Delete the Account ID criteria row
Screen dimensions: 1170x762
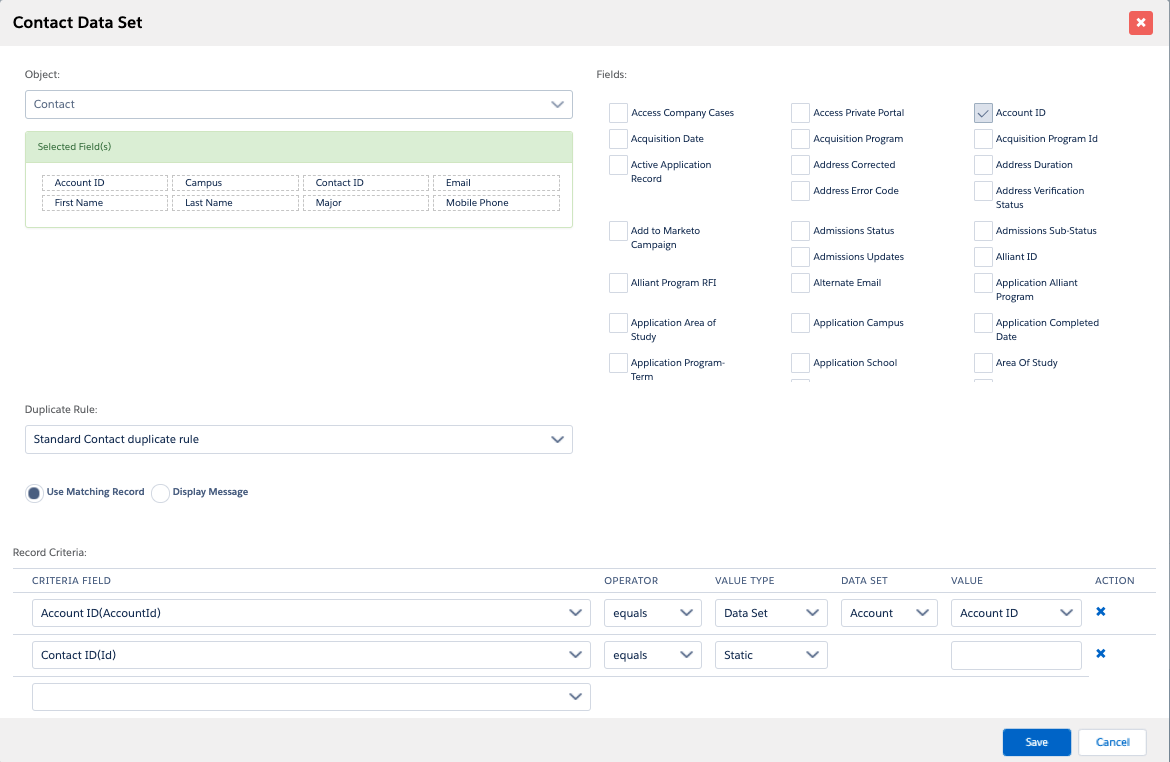point(1100,612)
